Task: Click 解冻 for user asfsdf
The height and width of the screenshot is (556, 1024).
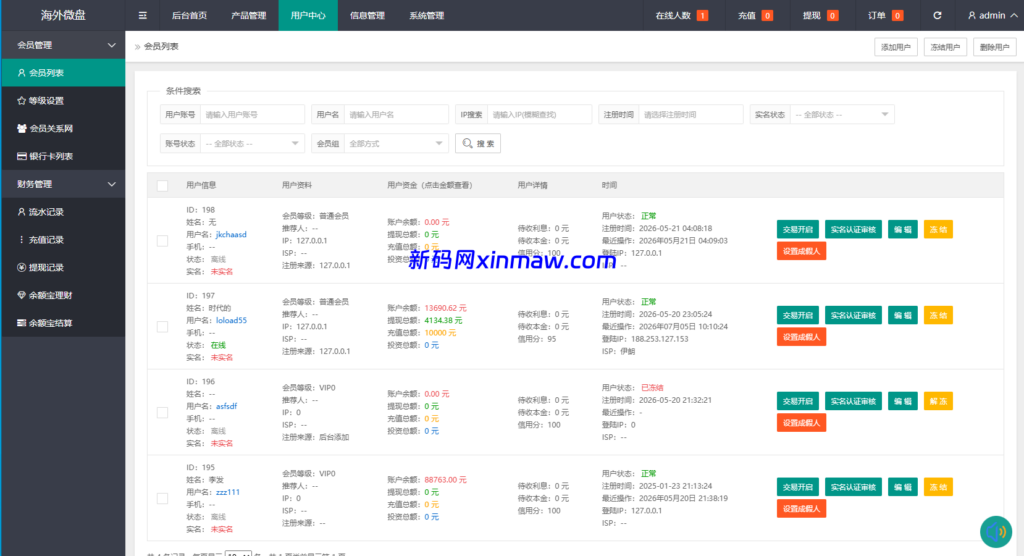Action: click(938, 401)
